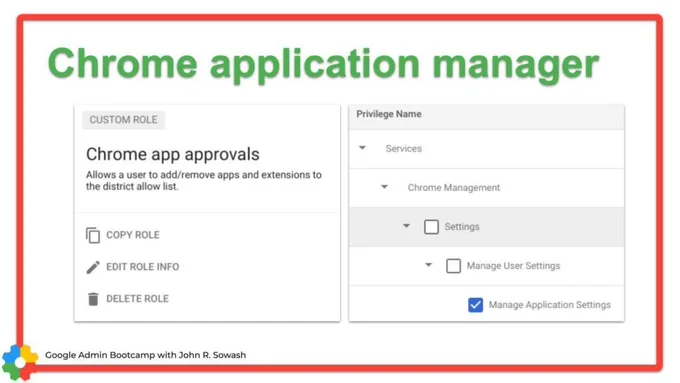
Task: Click the Google Admin Bootcamp footer text
Action: 145,355
